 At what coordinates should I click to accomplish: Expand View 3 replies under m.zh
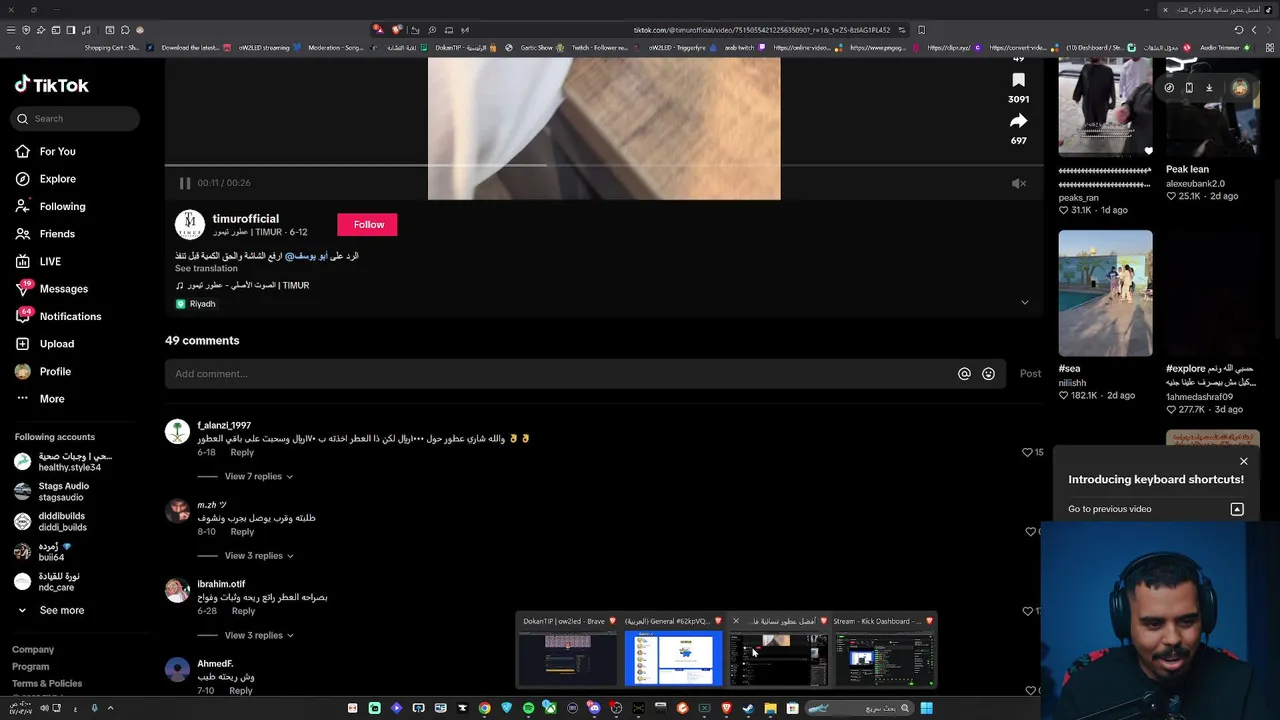click(258, 555)
